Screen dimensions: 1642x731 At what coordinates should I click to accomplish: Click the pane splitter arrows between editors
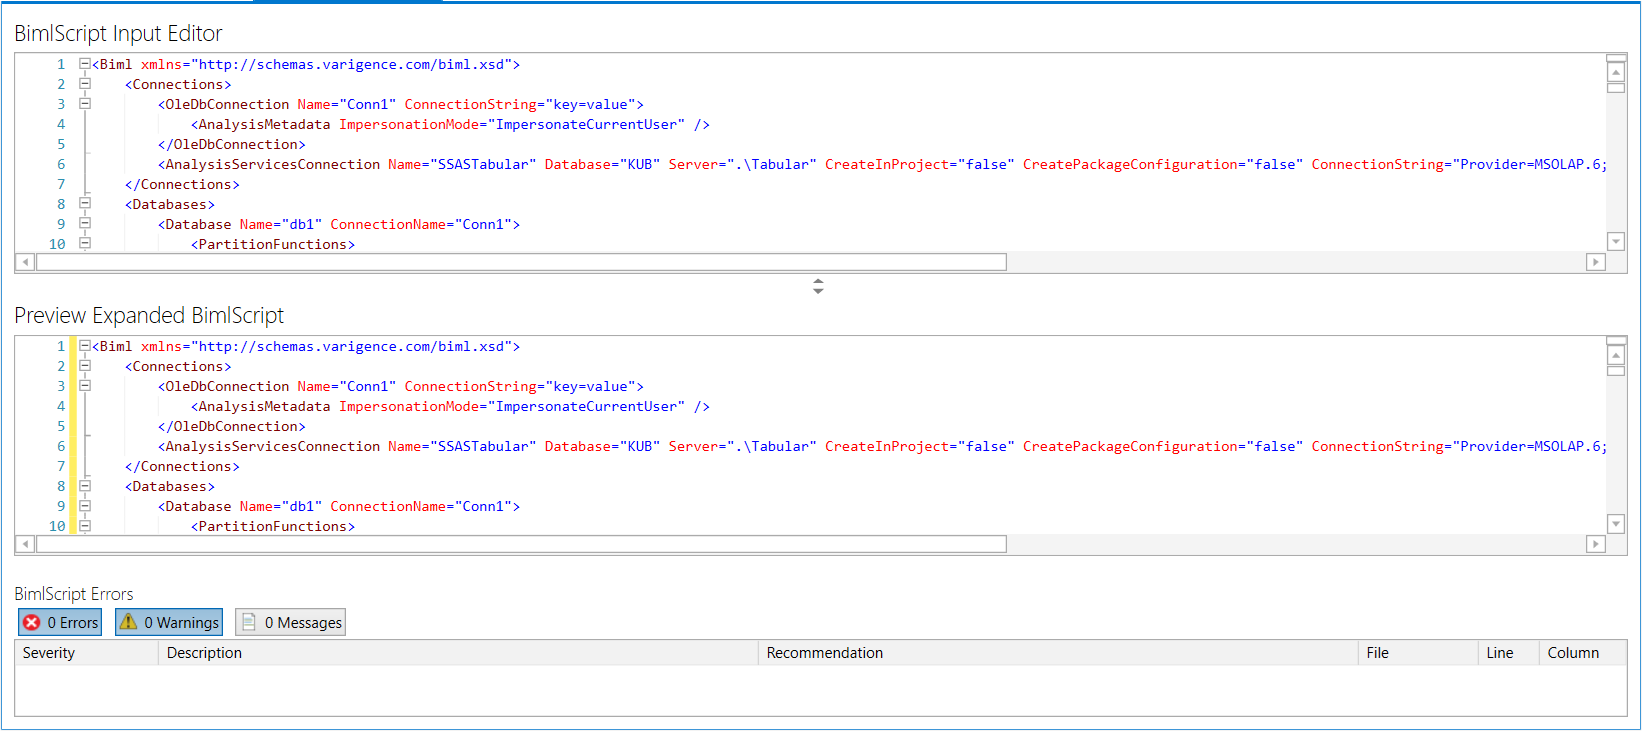pyautogui.click(x=818, y=286)
